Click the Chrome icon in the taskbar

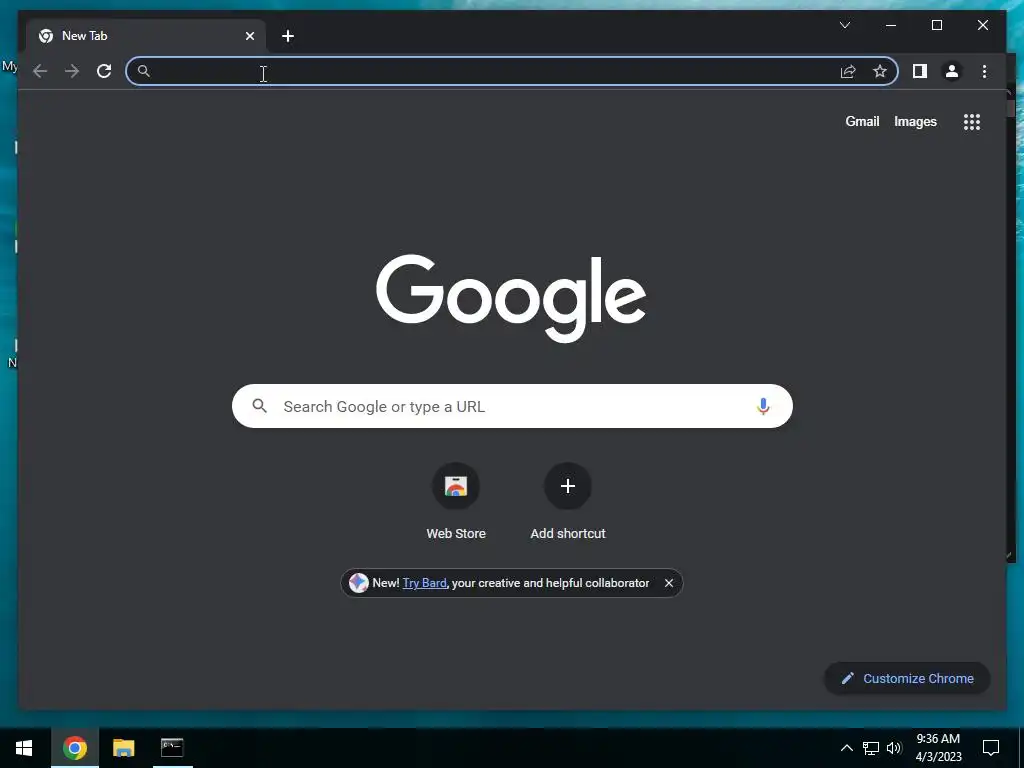[75, 748]
